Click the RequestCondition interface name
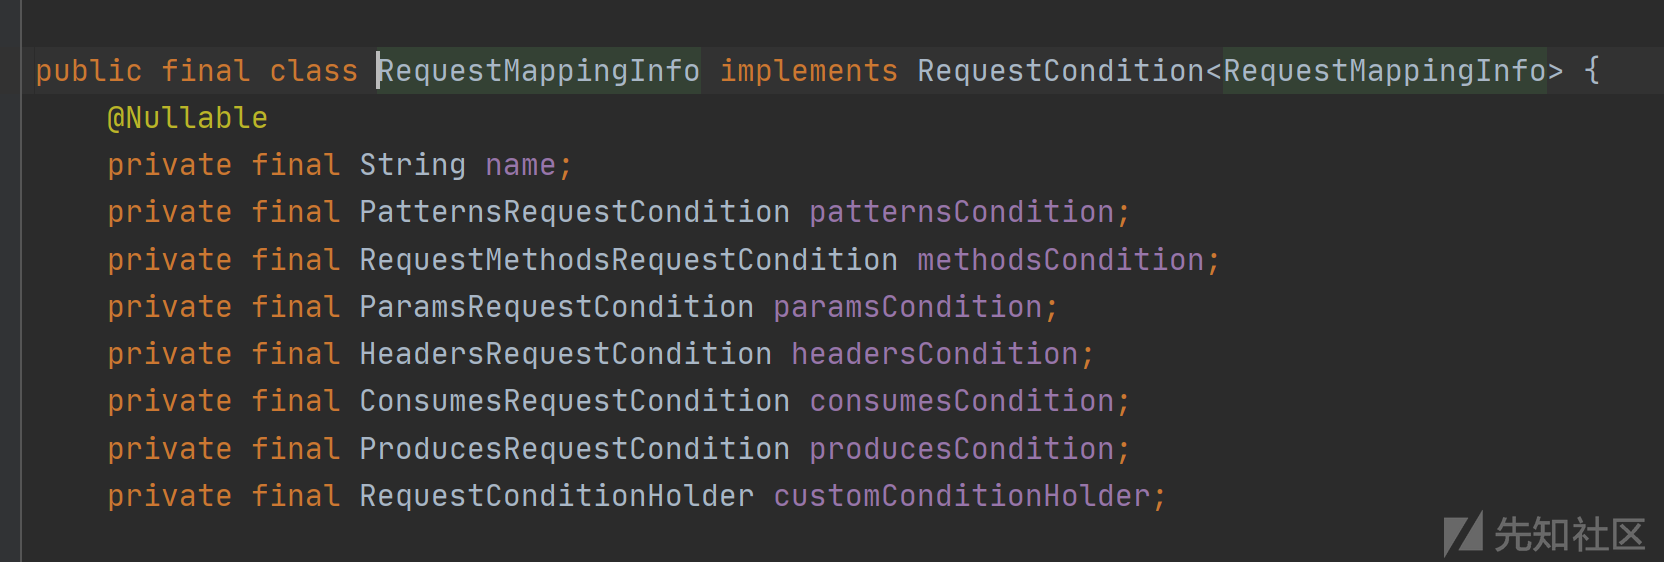This screenshot has height=562, width=1664. pos(1061,71)
